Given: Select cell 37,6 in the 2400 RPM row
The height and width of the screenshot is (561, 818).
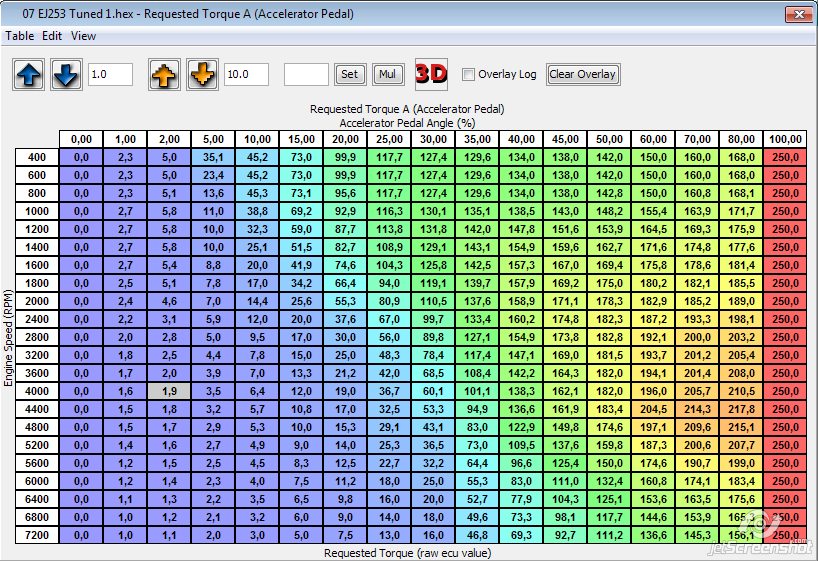Looking at the screenshot, I should tap(345, 319).
